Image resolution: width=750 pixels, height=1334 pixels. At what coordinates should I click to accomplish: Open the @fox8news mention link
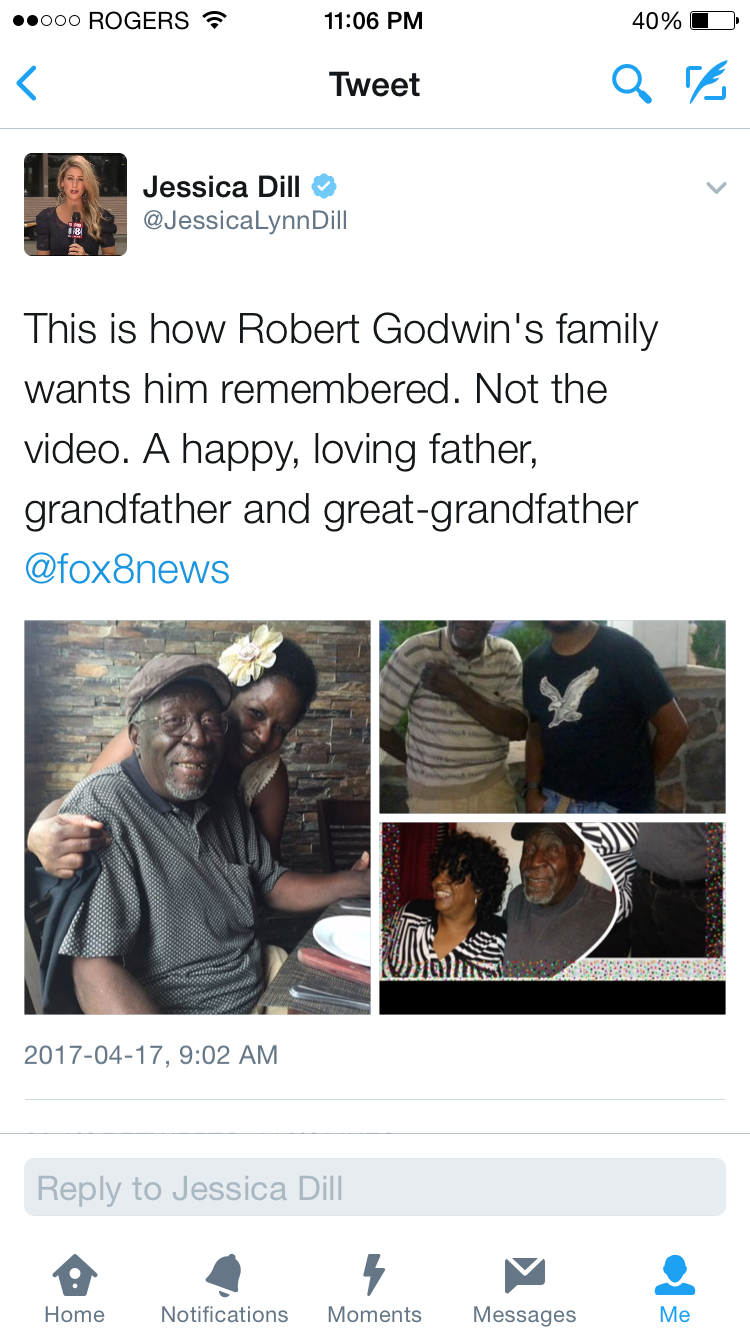point(127,570)
